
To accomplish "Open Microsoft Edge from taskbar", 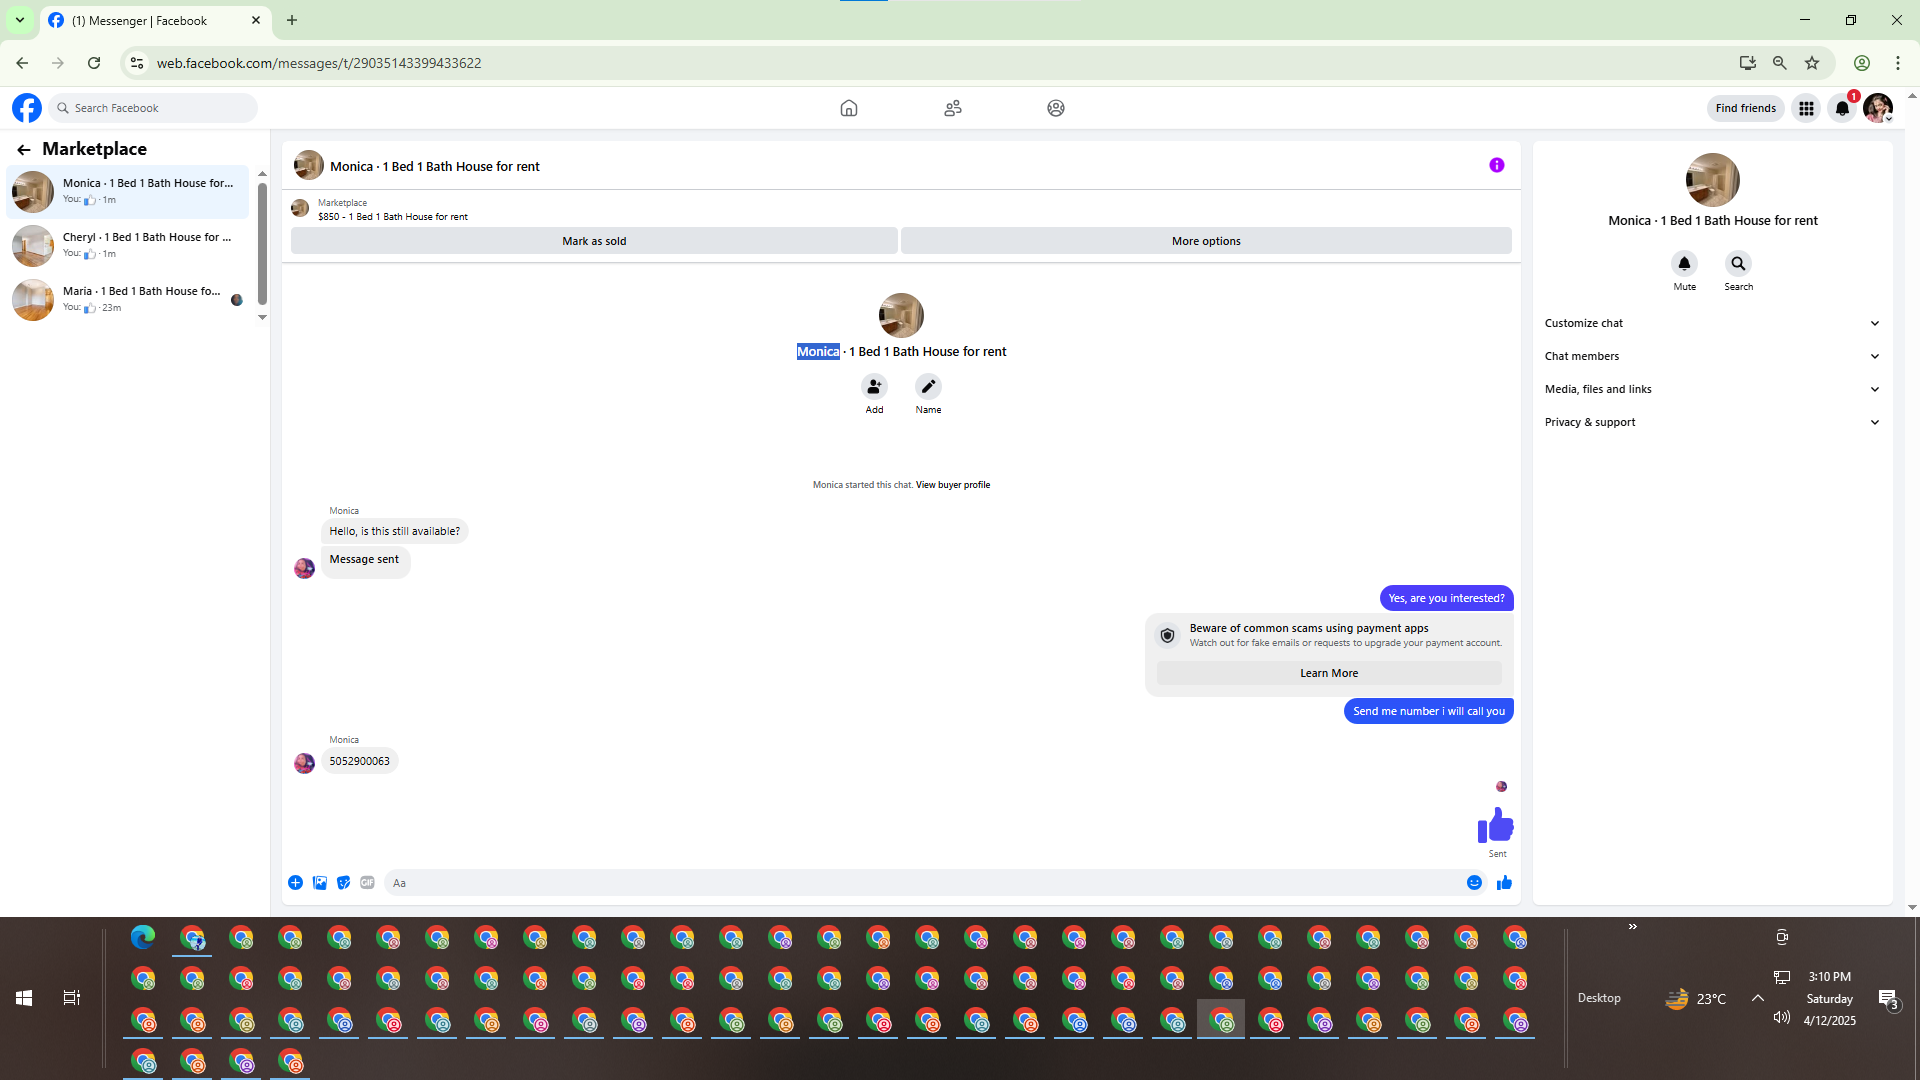I will [x=143, y=937].
